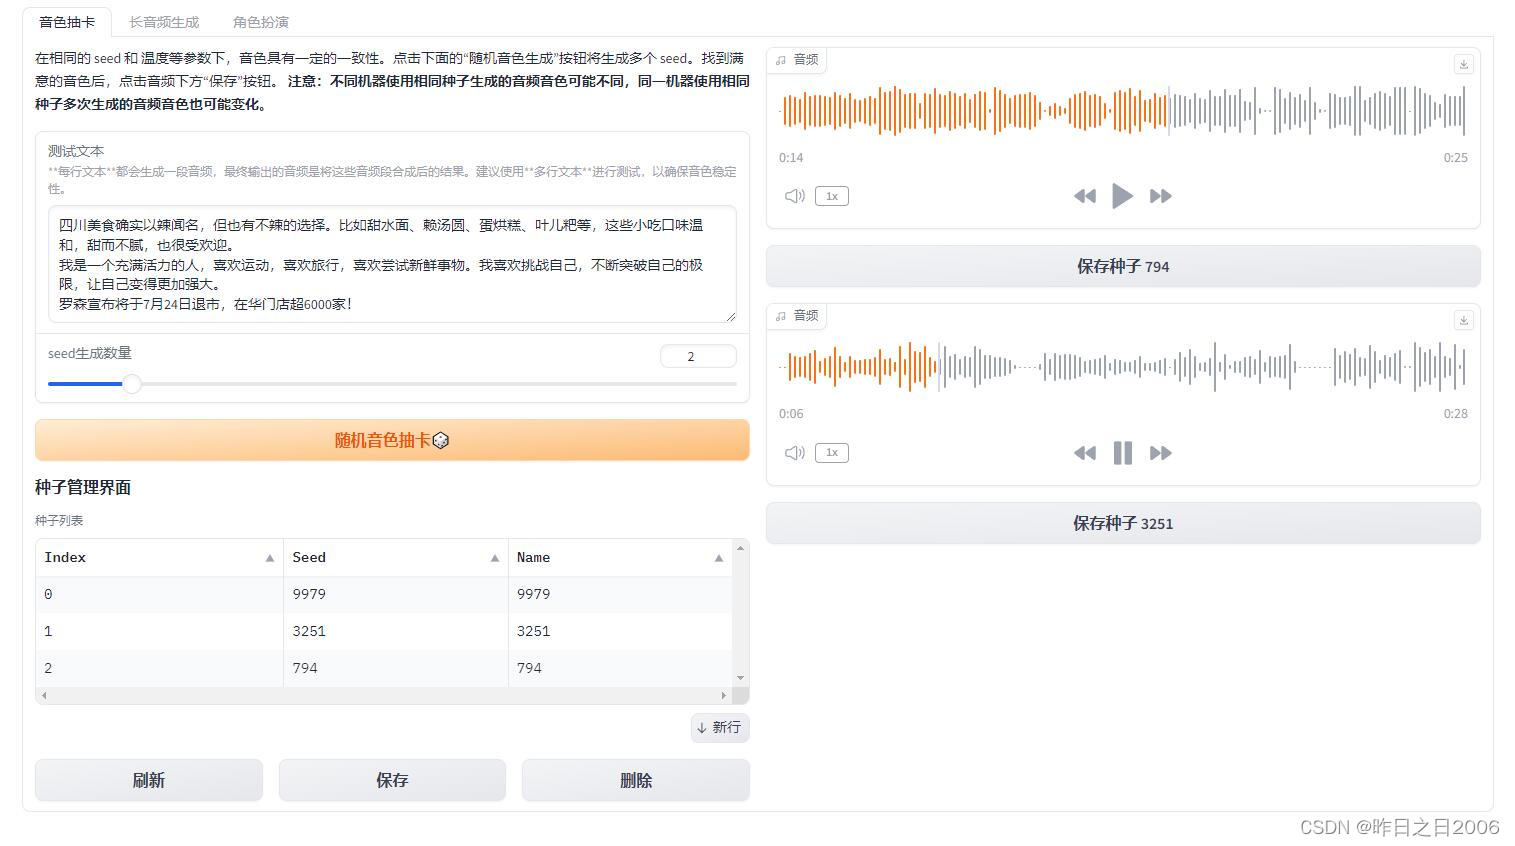The height and width of the screenshot is (846, 1515).
Task: Fast-forward the seed 794 audio
Action: tap(1161, 196)
